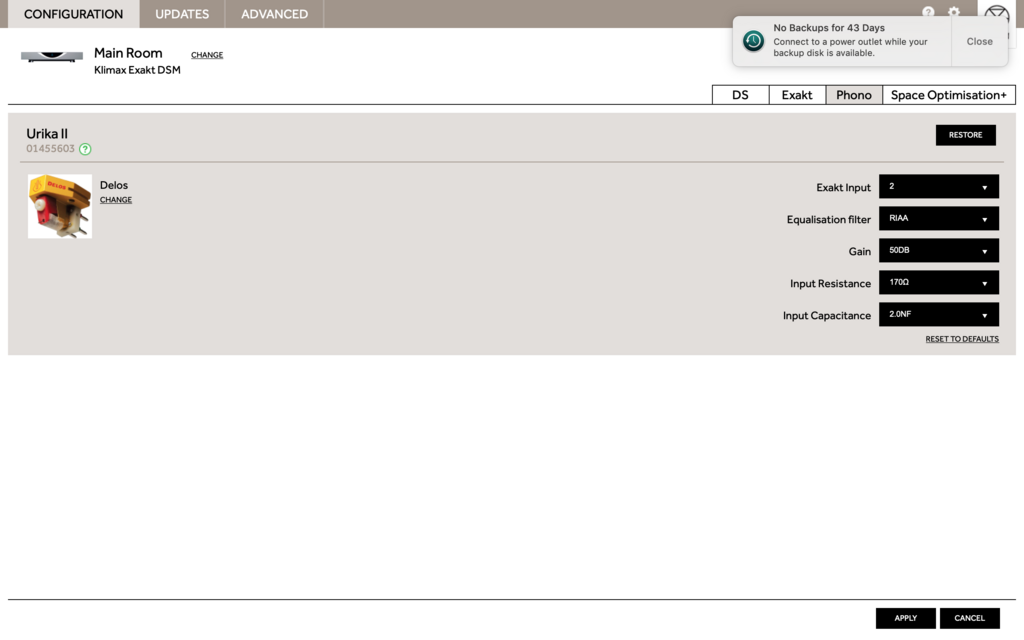The image size is (1024, 640).
Task: Click the Klimax Exakt DSM label
Action: coord(137,70)
